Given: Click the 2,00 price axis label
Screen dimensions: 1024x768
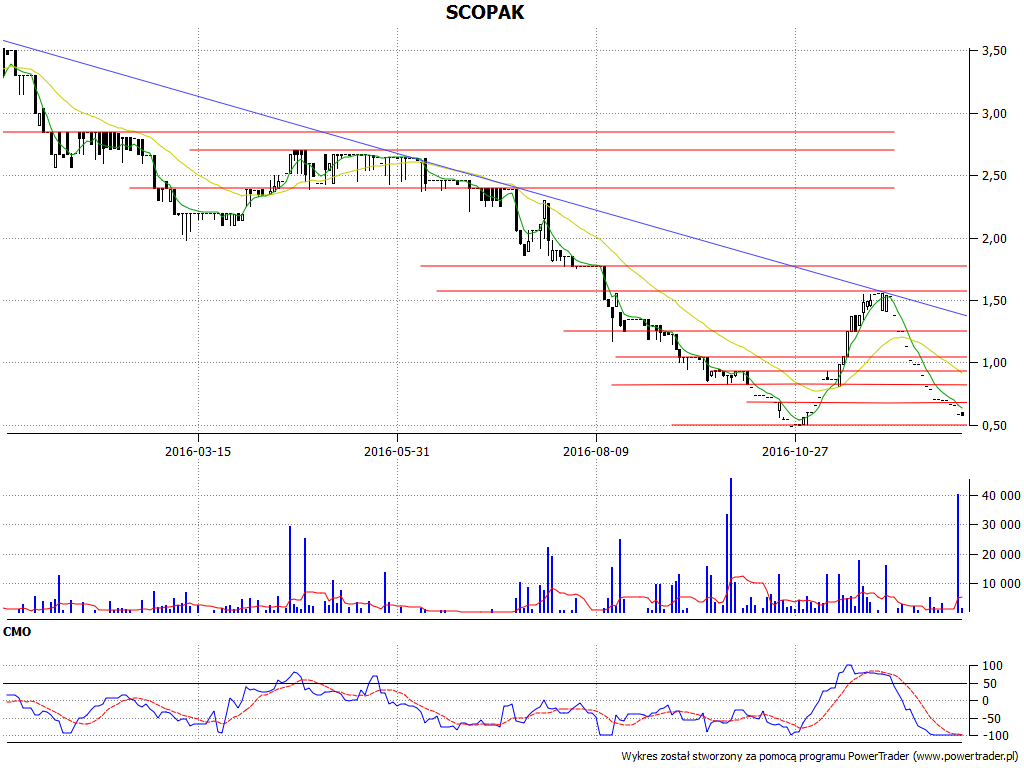Looking at the screenshot, I should [995, 238].
